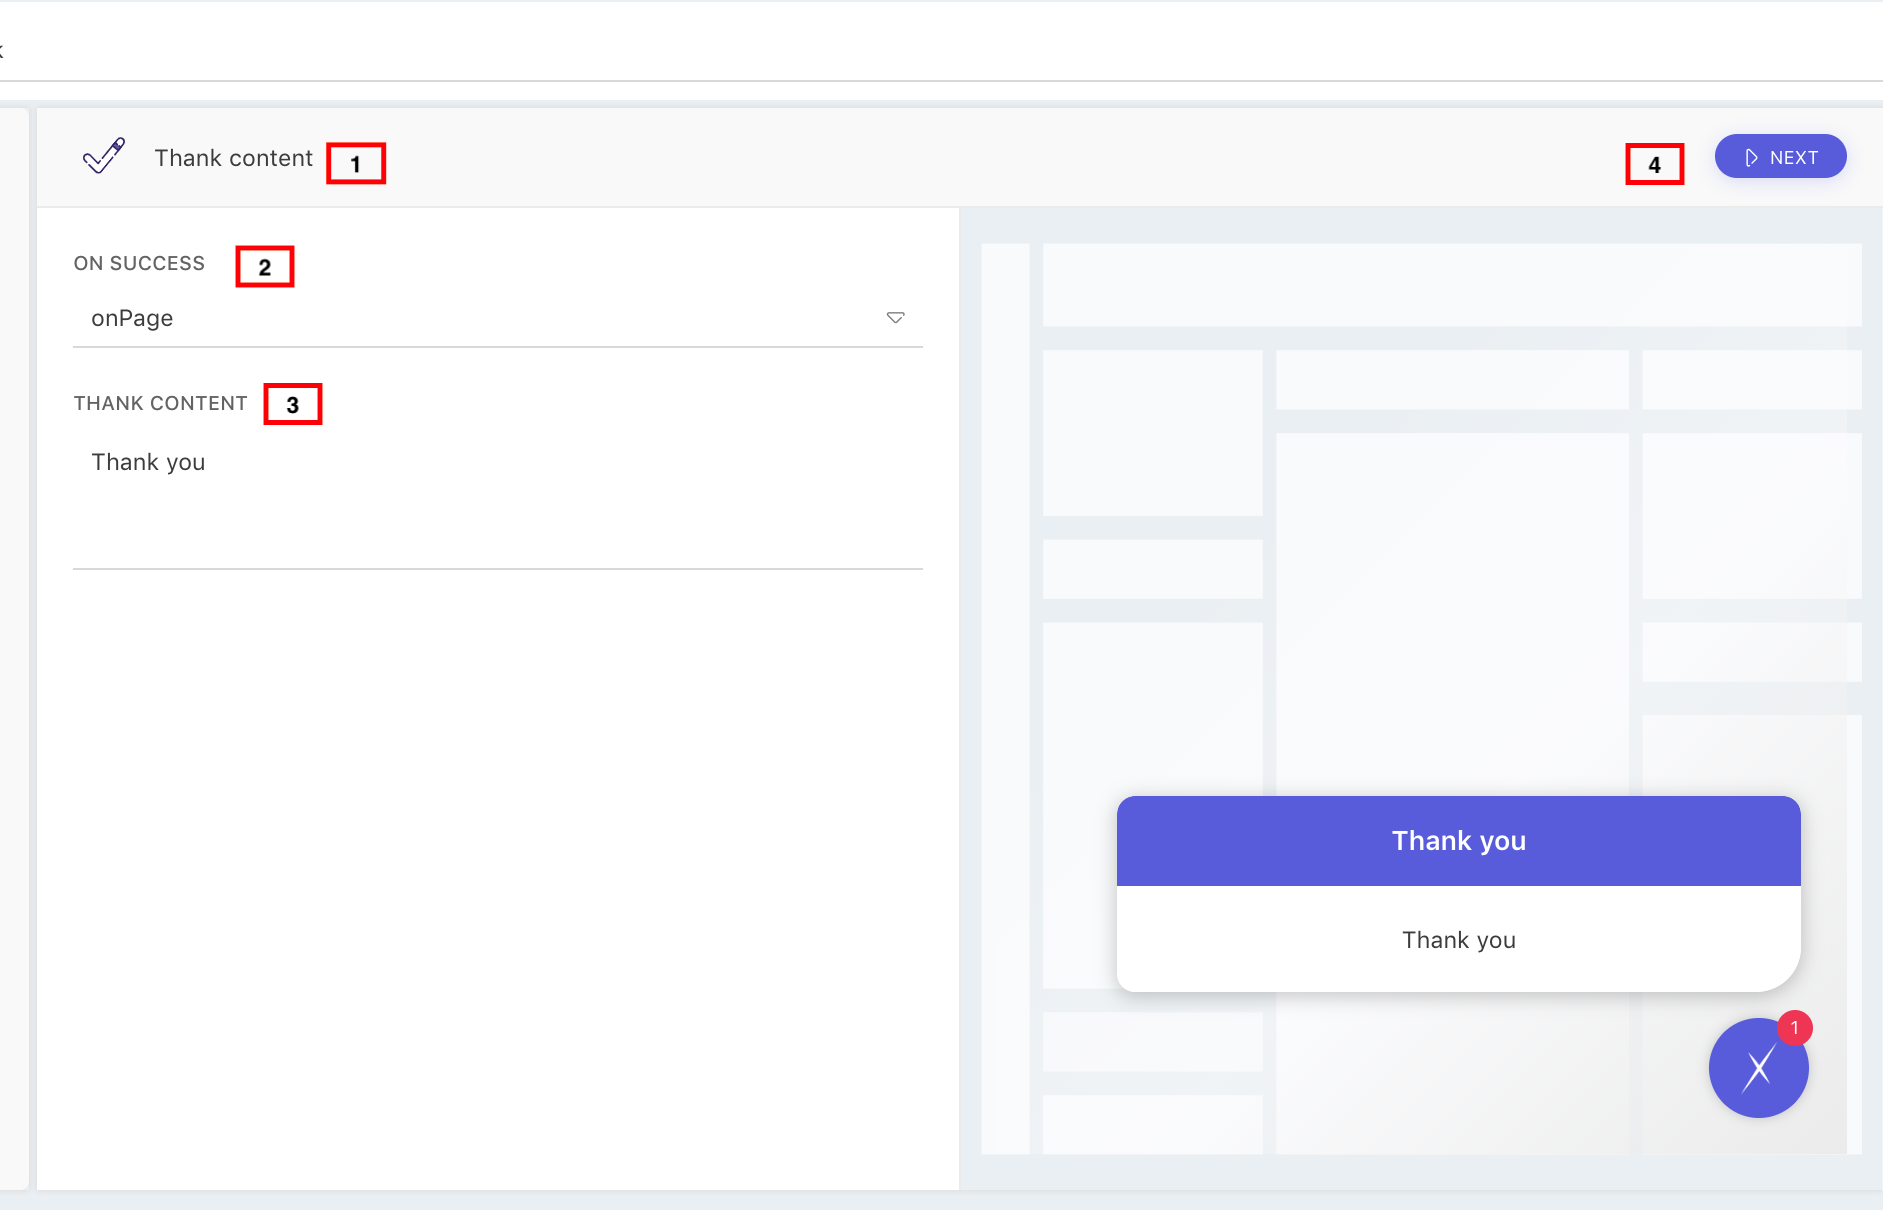
Task: Open the onPage selection field
Action: (x=480, y=319)
